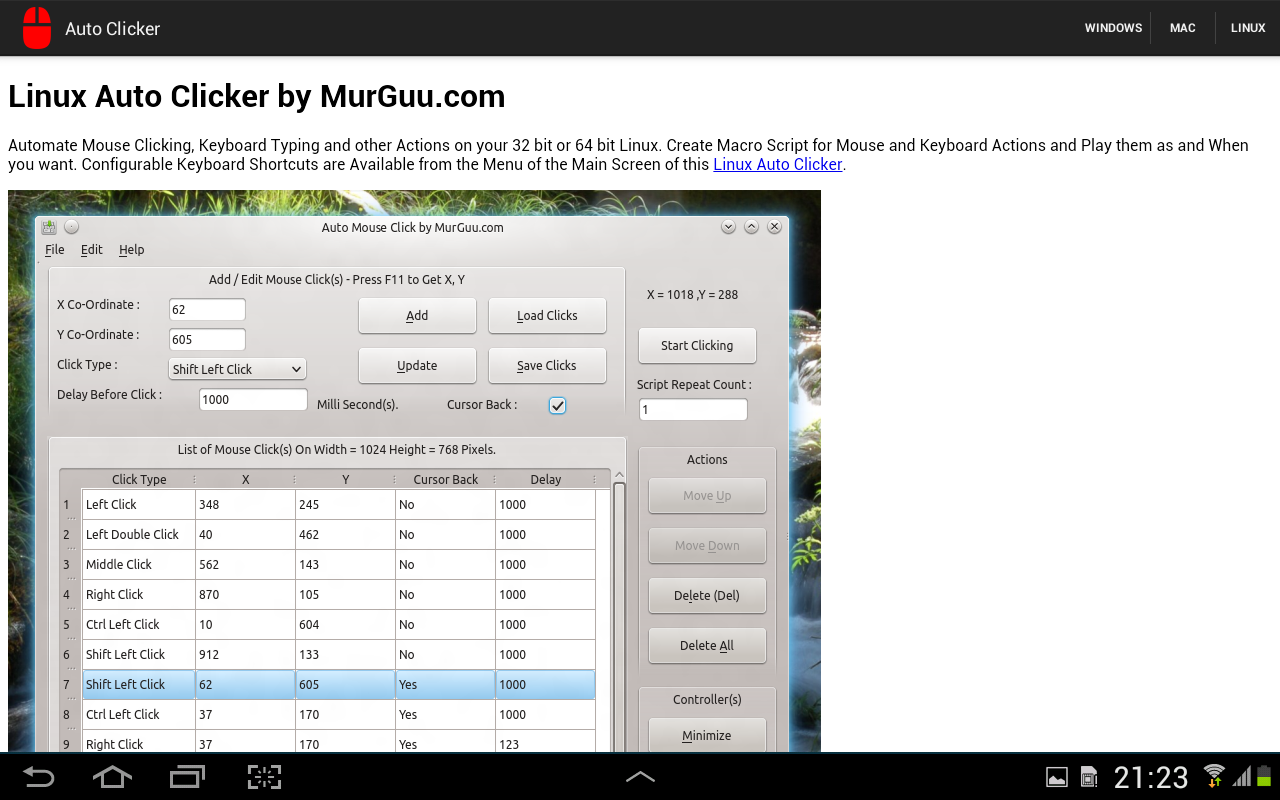This screenshot has width=1280, height=800.
Task: Click the X Co-Ordinate input field
Action: click(207, 309)
